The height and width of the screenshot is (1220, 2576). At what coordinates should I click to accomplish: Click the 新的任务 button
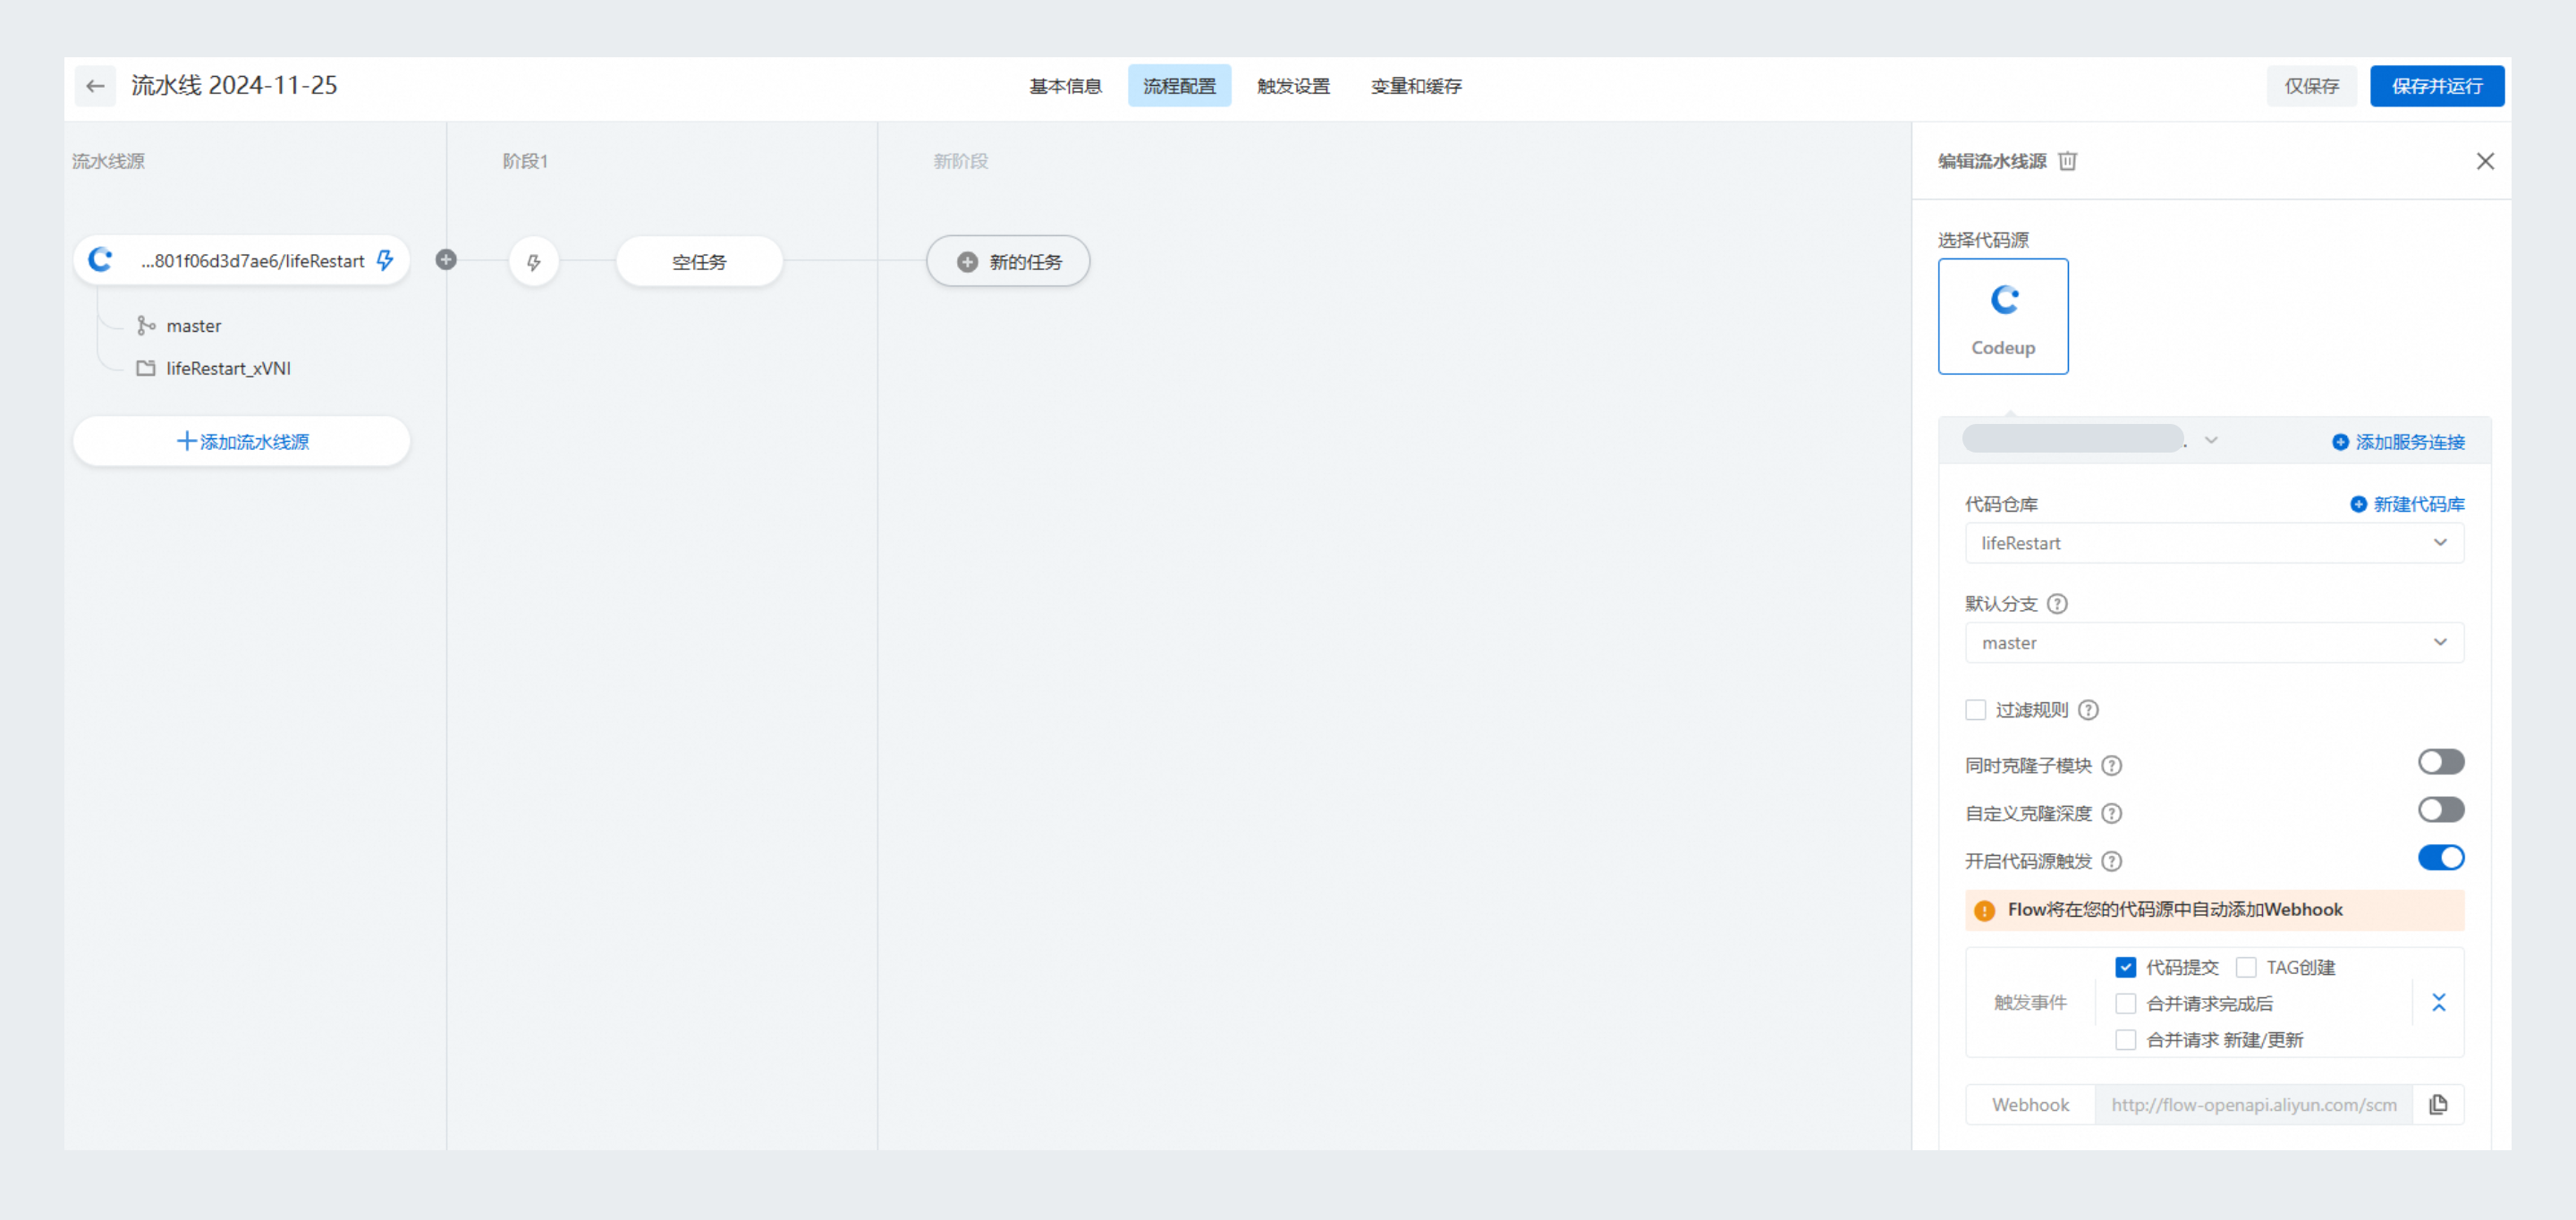pyautogui.click(x=1008, y=262)
